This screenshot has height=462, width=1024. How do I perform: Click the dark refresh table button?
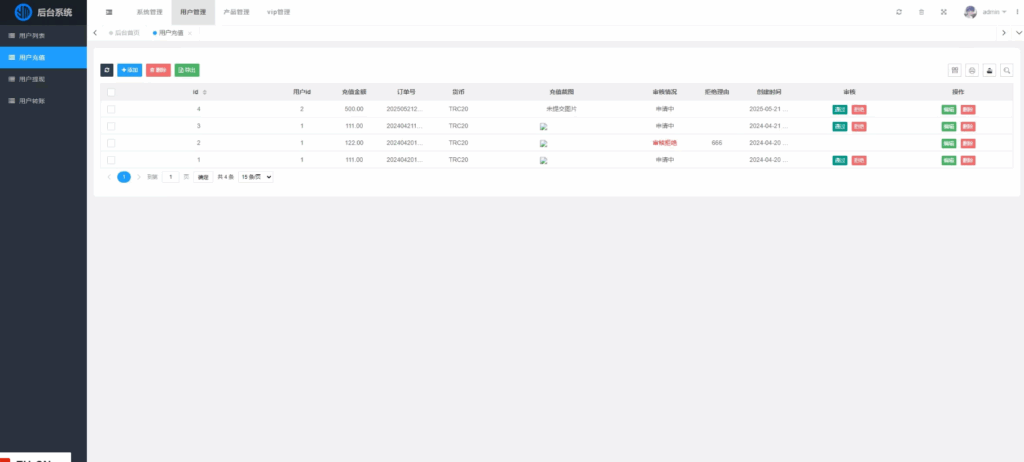tap(107, 70)
